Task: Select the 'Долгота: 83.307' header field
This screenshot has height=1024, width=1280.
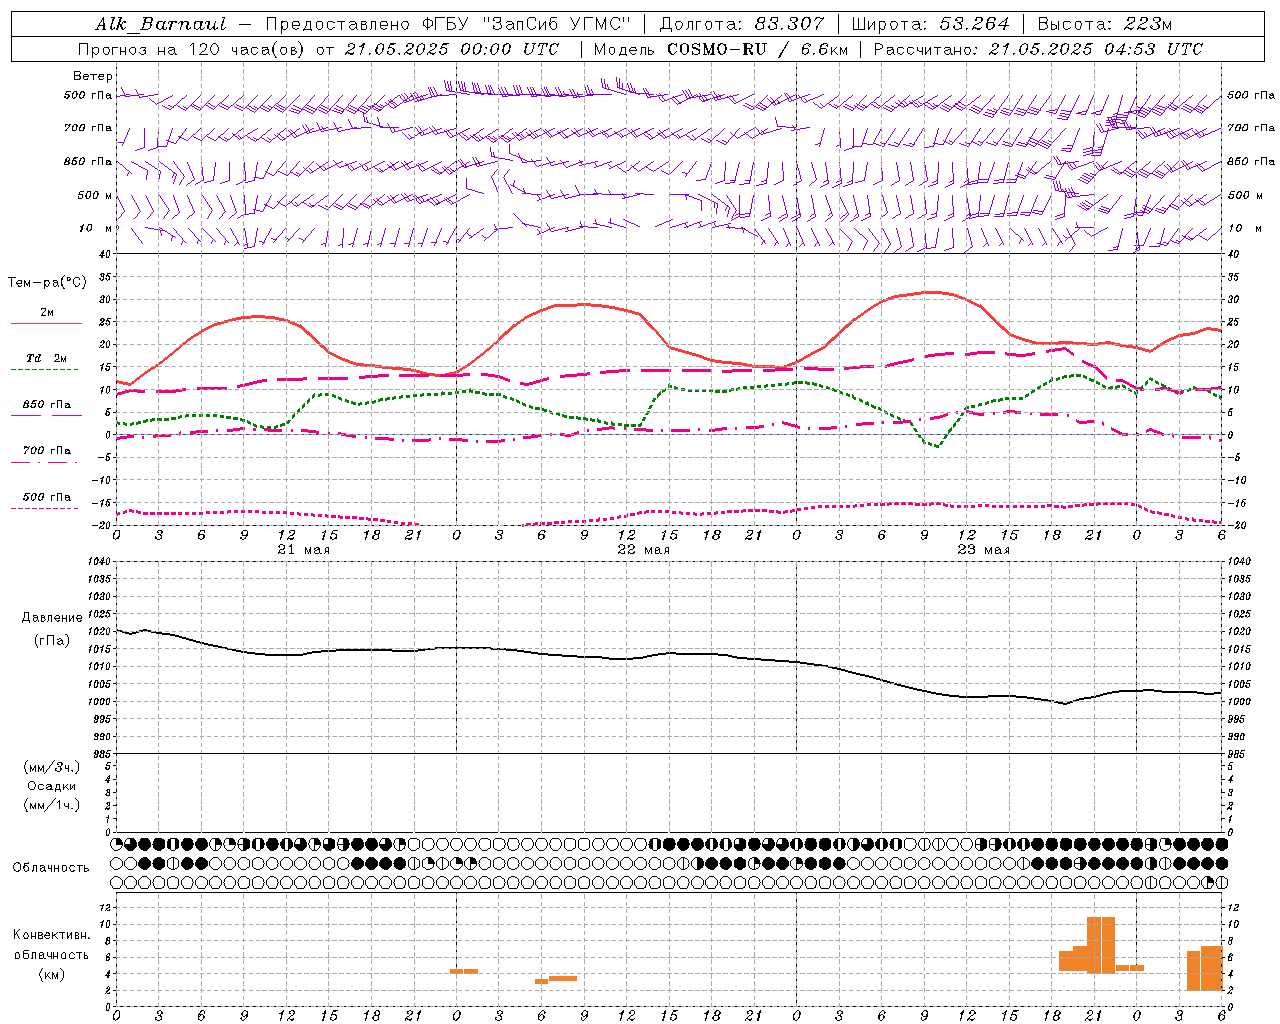Action: (742, 24)
